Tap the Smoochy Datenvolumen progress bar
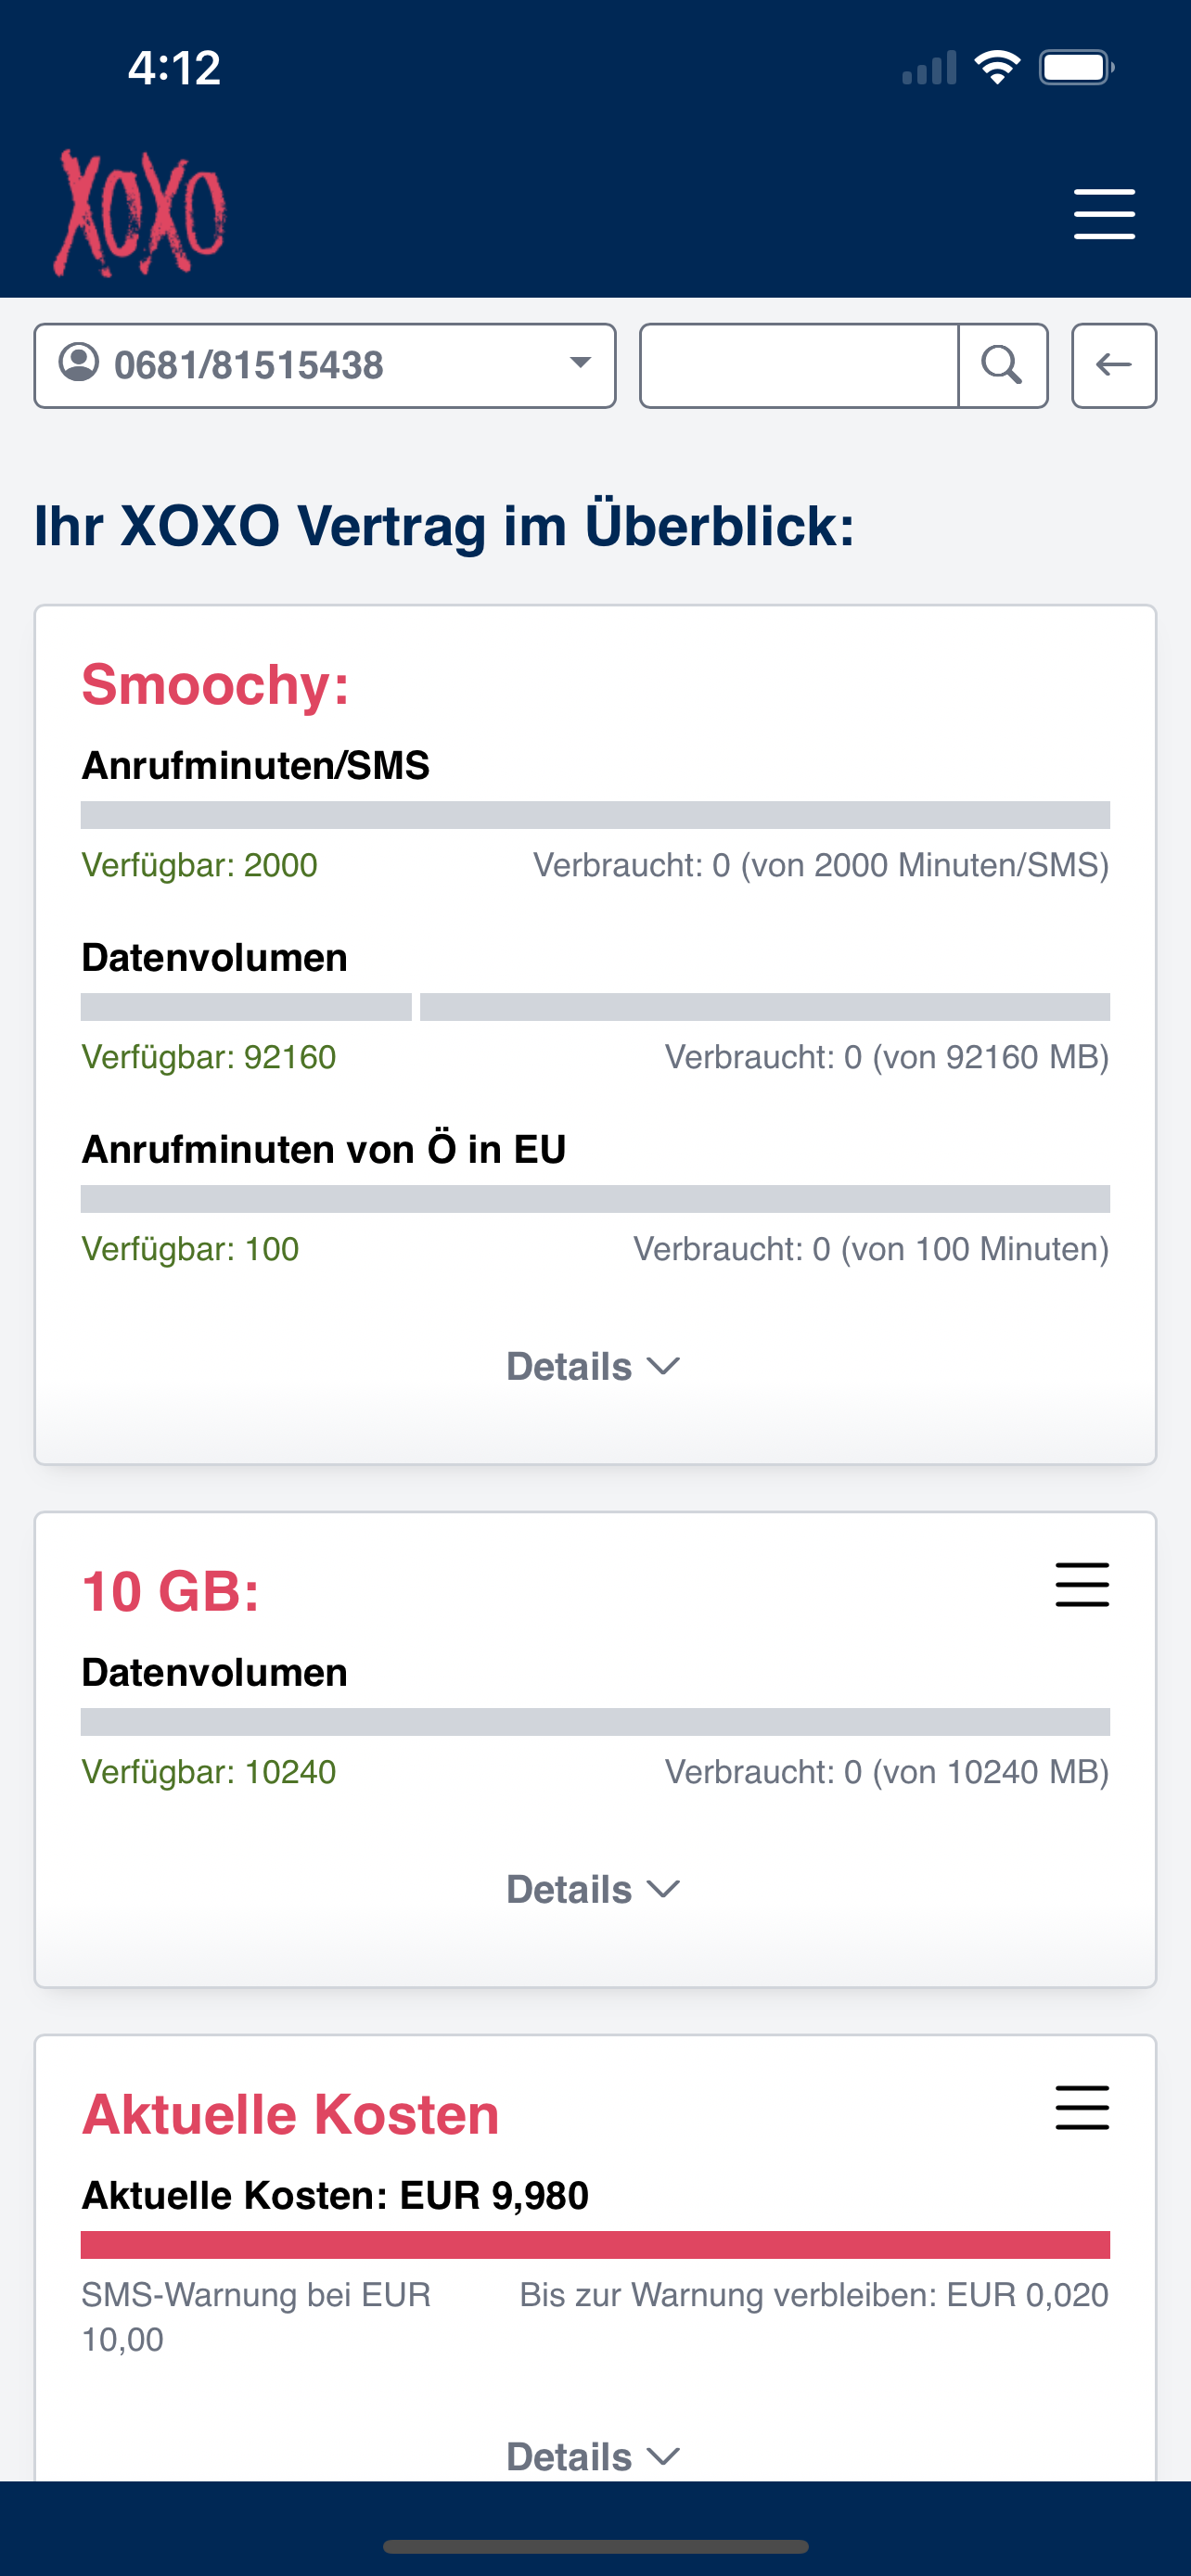Viewport: 1191px width, 2576px height. click(595, 1007)
